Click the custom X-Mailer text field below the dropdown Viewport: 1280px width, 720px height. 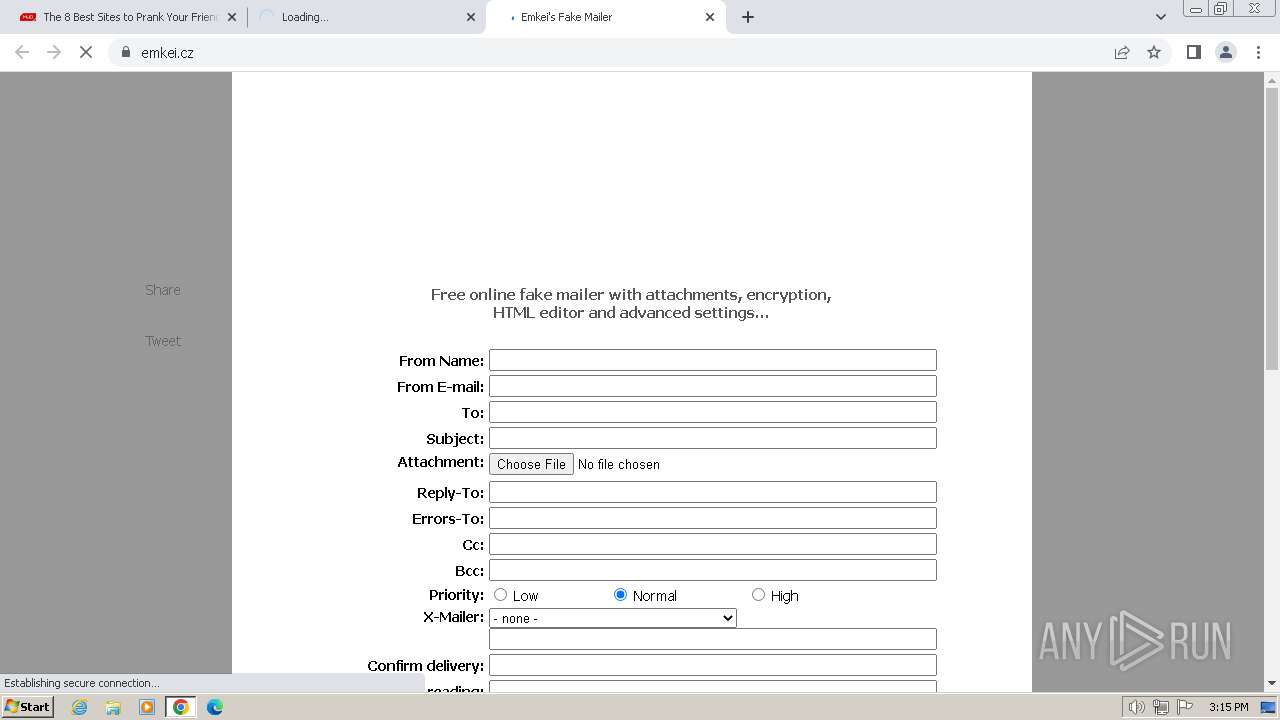pyautogui.click(x=713, y=639)
